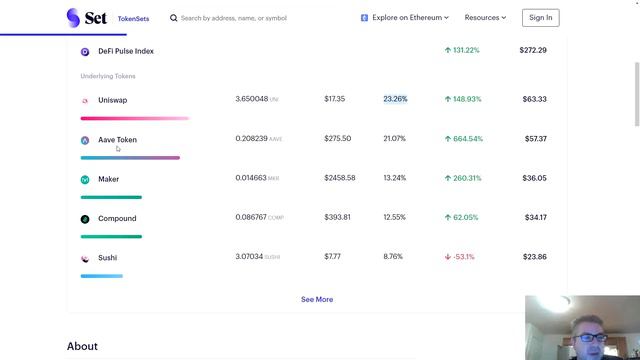Click the green arrow beside 131.22%
The width and height of the screenshot is (640, 360).
(x=448, y=50)
